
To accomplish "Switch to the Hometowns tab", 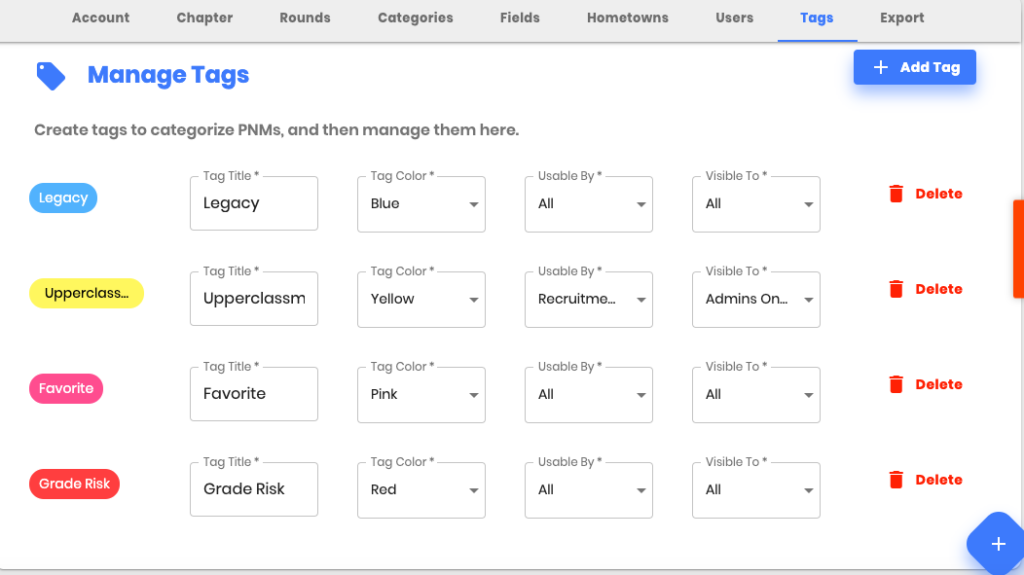I will tap(627, 18).
